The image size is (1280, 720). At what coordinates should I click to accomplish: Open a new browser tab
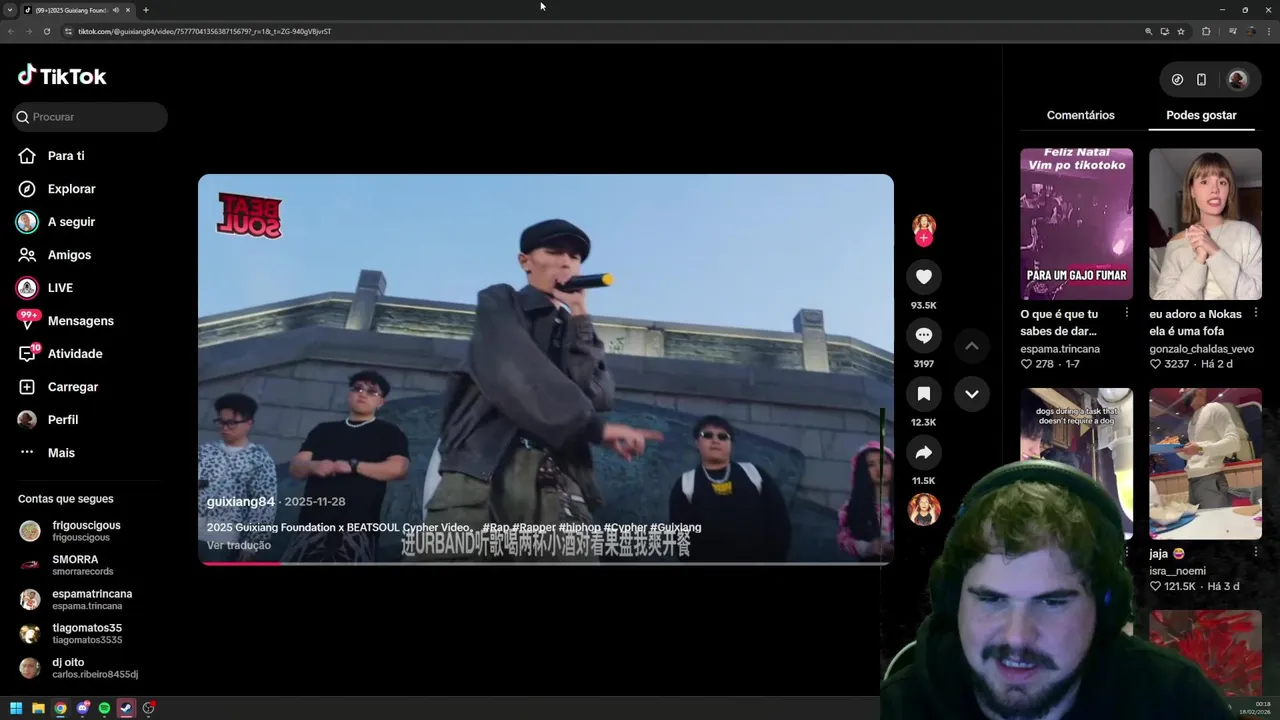[146, 10]
